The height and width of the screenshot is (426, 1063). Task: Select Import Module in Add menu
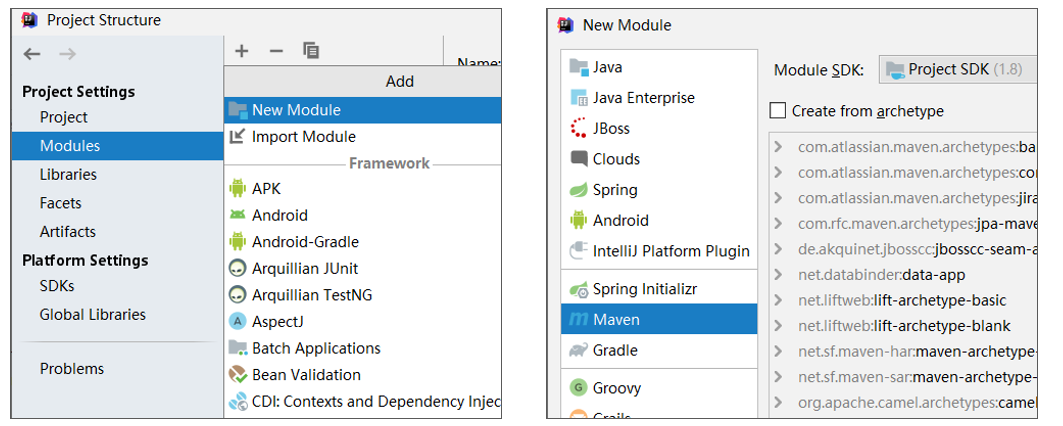(303, 137)
